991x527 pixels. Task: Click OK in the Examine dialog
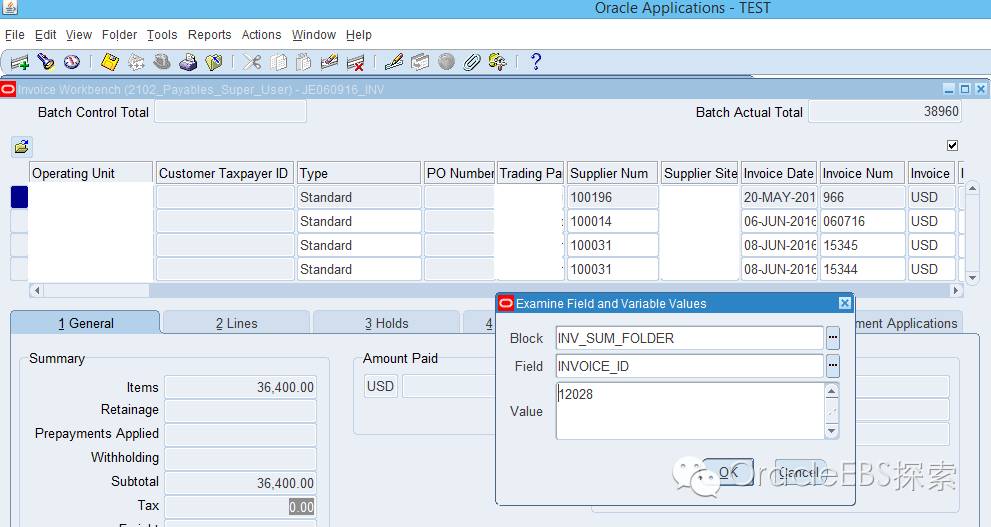tap(728, 472)
